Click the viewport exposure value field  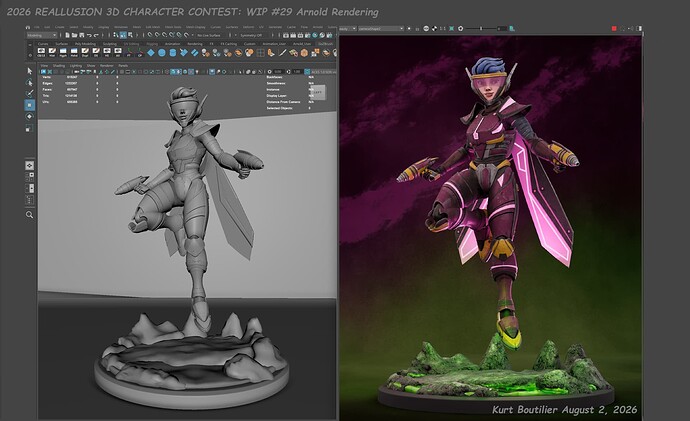pos(278,71)
